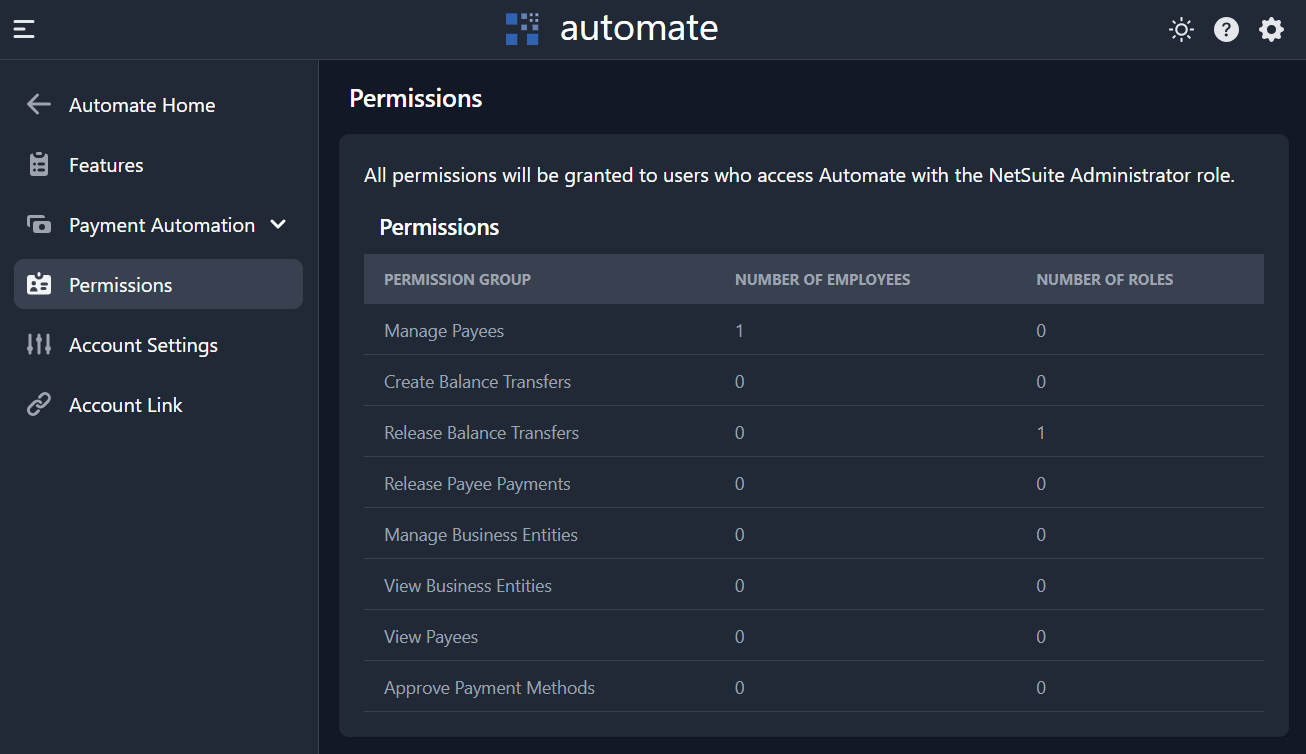
Task: Click the automate logo in the header
Action: (x=612, y=29)
